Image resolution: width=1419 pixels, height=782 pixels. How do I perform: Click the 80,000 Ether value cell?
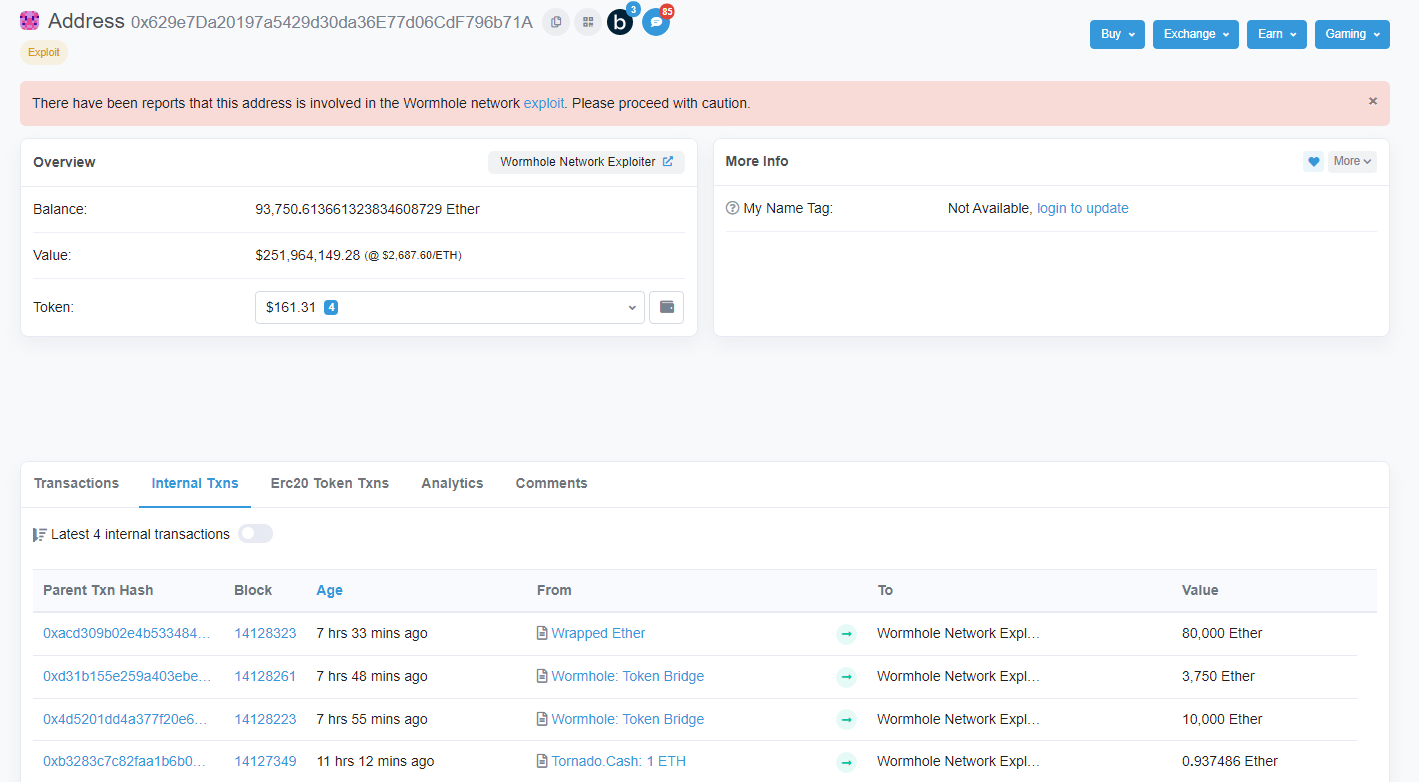pos(1222,633)
